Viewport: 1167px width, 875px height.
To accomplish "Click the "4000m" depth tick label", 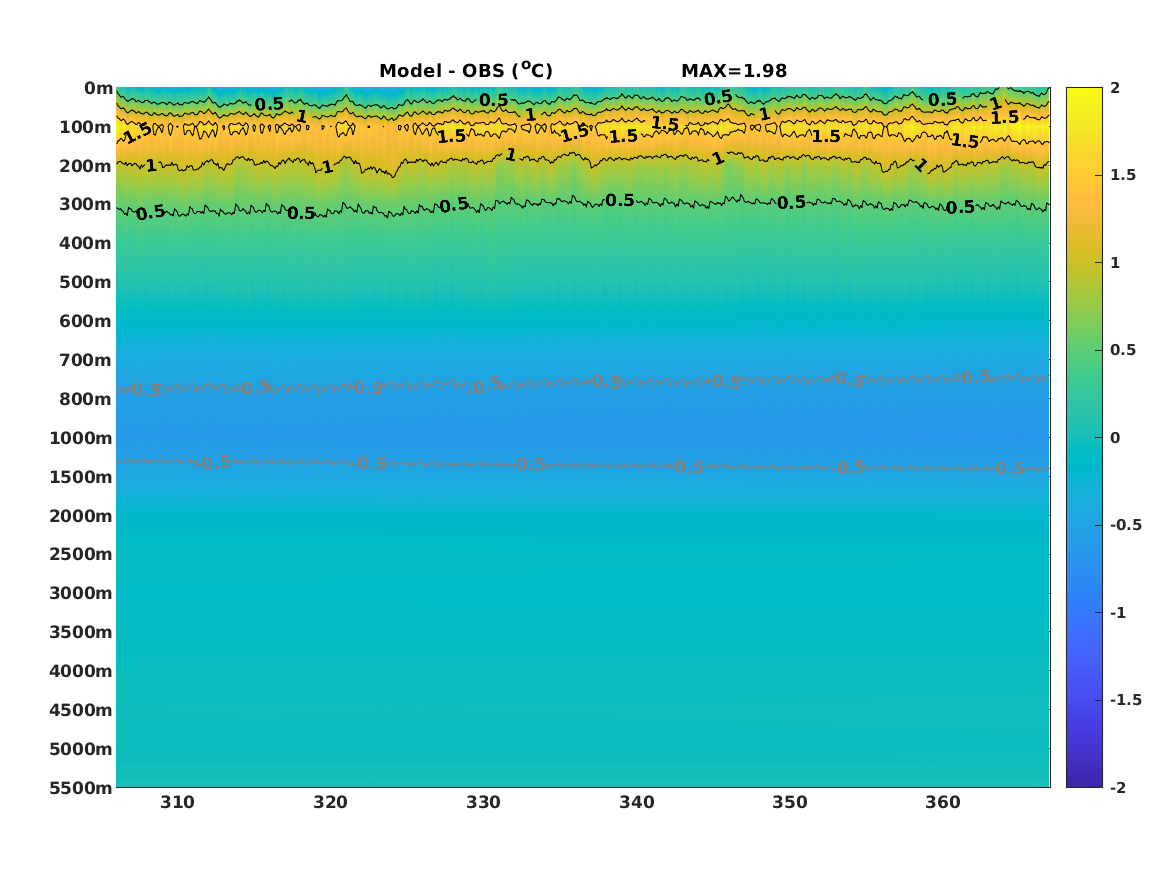I will 81,671.
